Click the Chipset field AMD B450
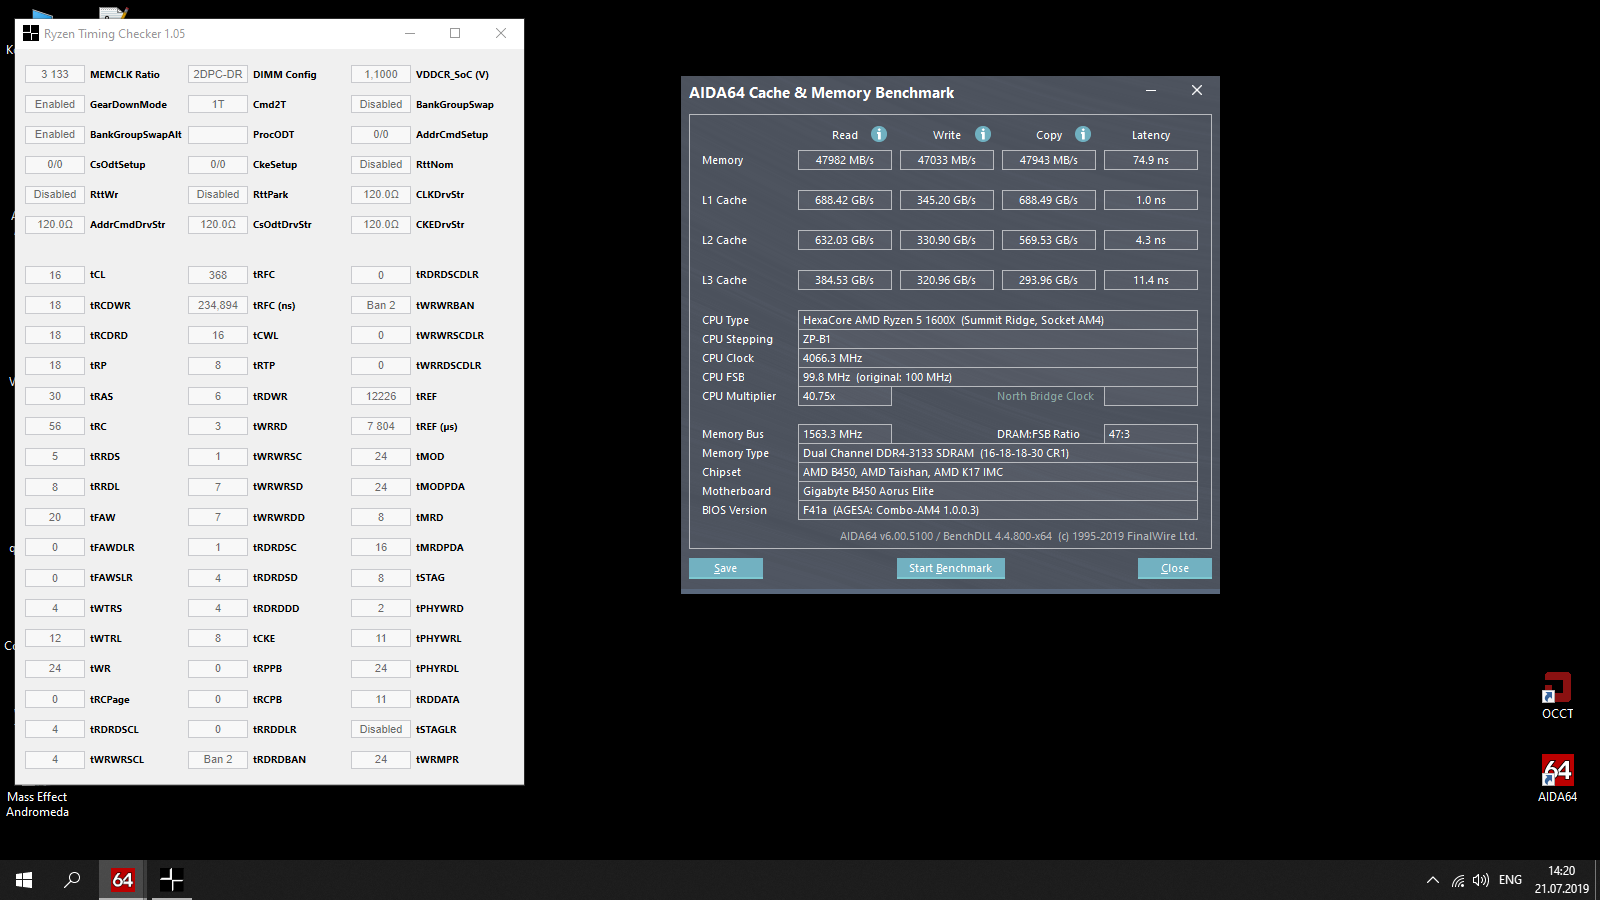This screenshot has height=900, width=1600. [998, 472]
